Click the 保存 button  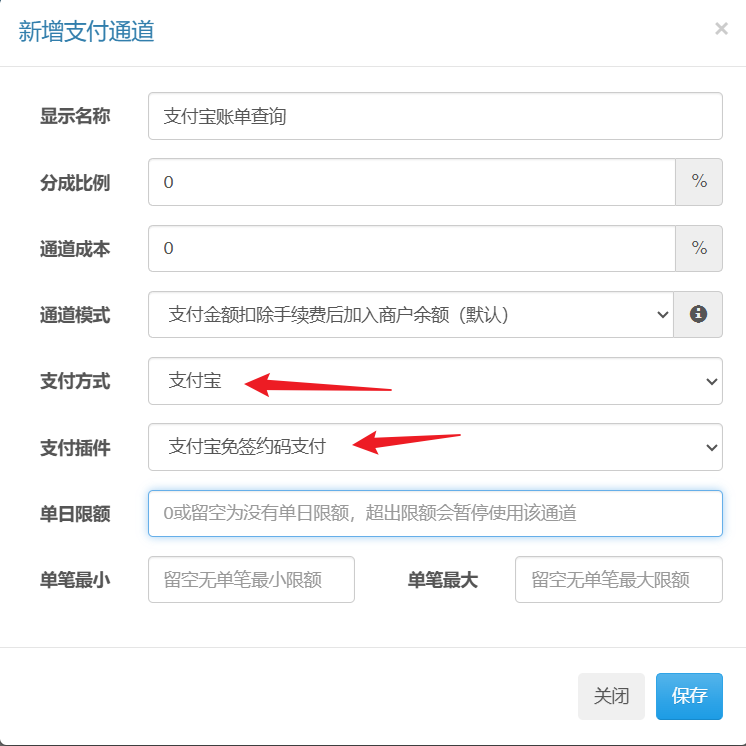[689, 696]
